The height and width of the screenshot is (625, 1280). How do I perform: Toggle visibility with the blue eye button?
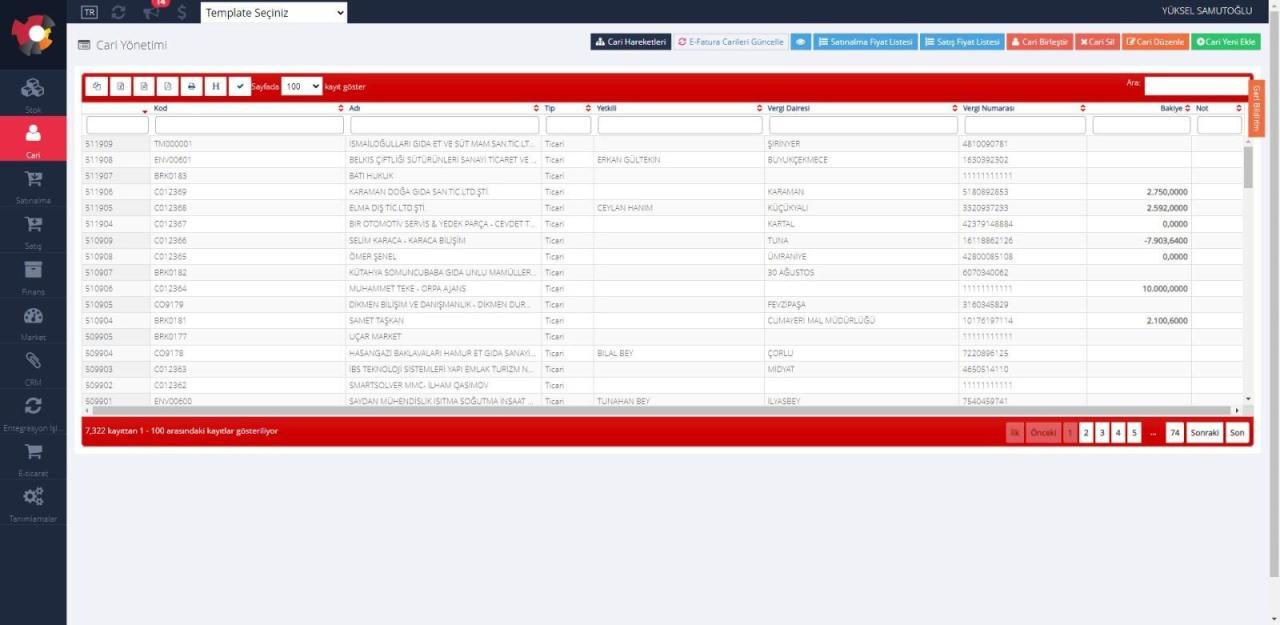coord(800,42)
